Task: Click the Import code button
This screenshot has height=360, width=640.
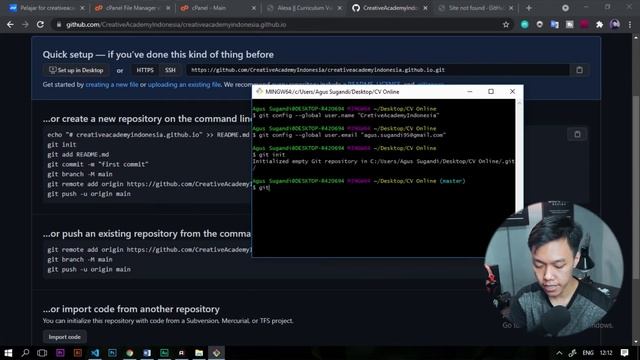Action: [x=64, y=337]
